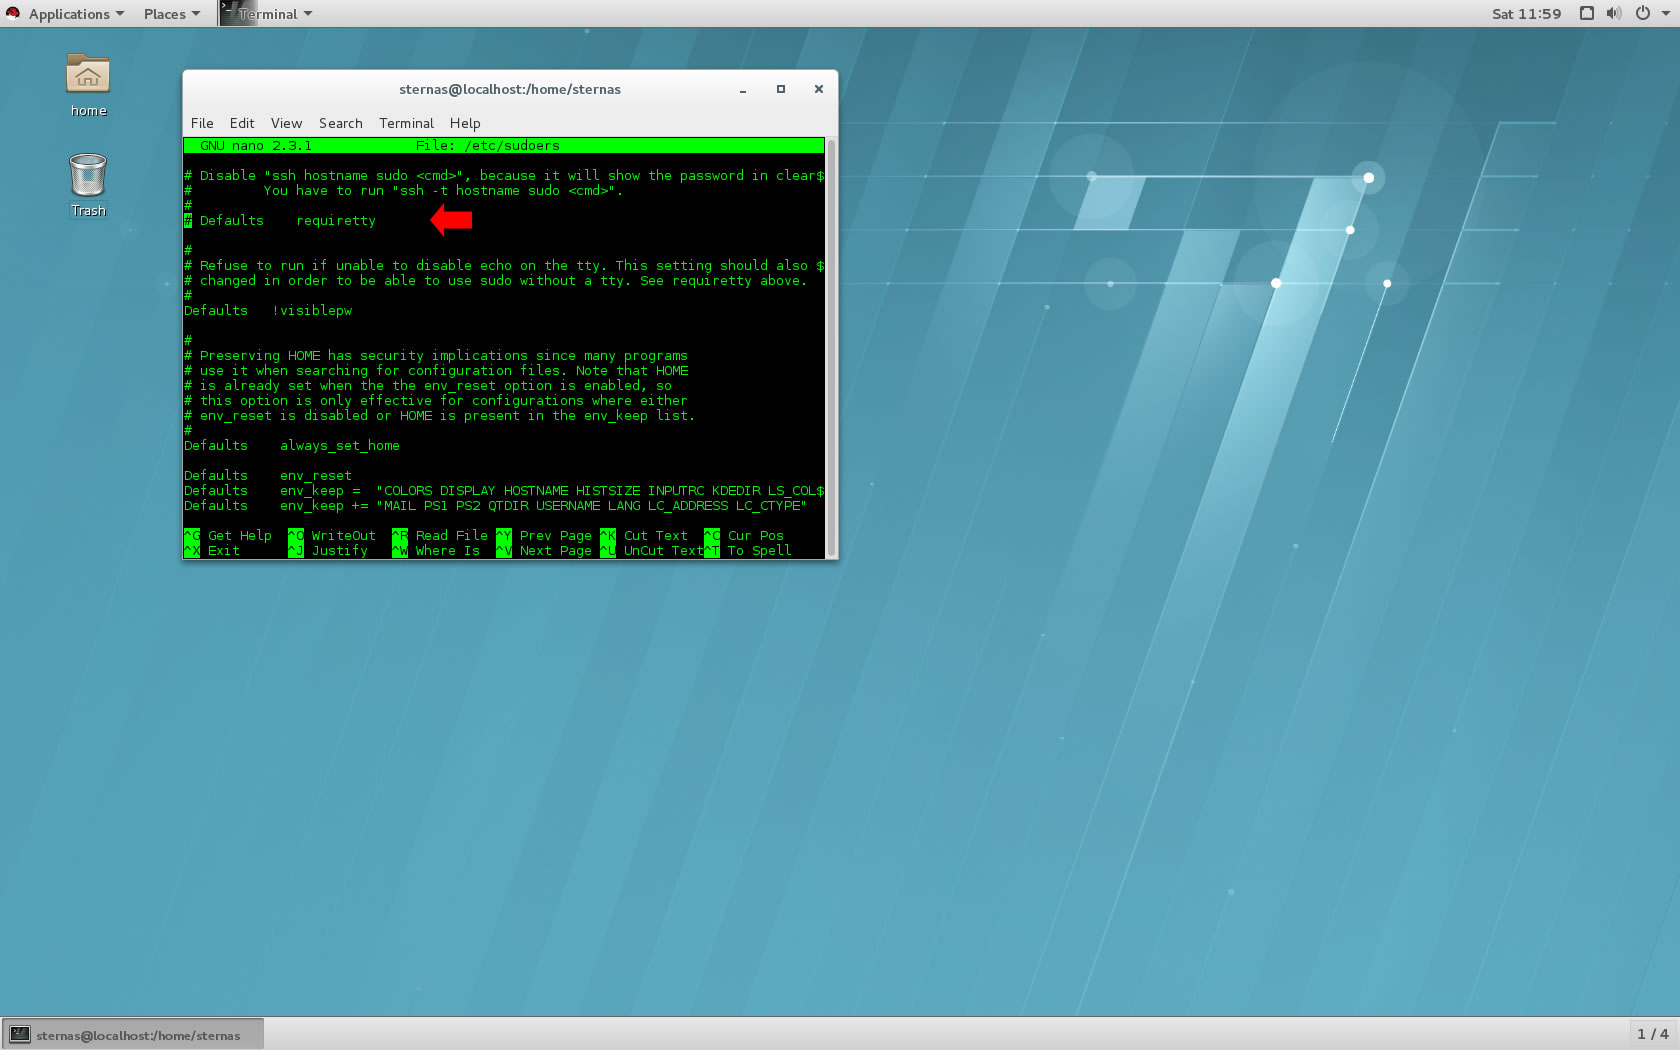Click the terminal window title bar
This screenshot has width=1680, height=1050.
(510, 89)
